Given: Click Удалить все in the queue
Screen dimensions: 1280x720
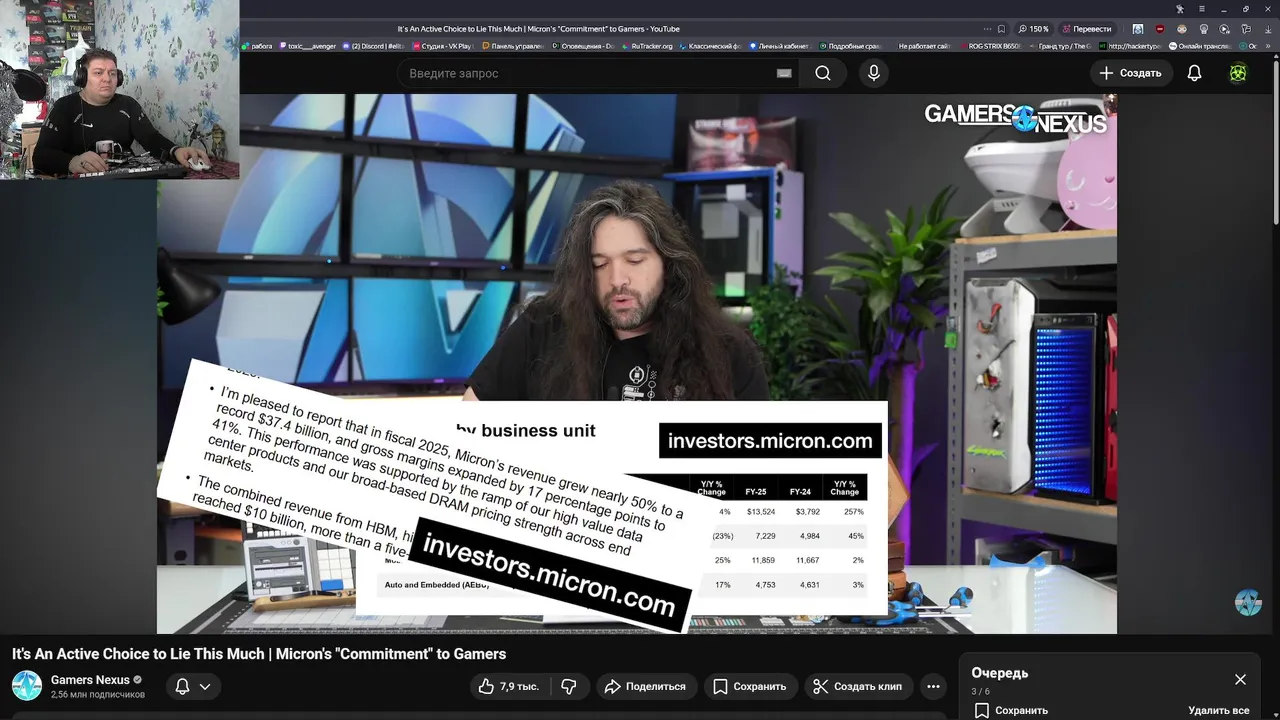Looking at the screenshot, I should 1219,710.
